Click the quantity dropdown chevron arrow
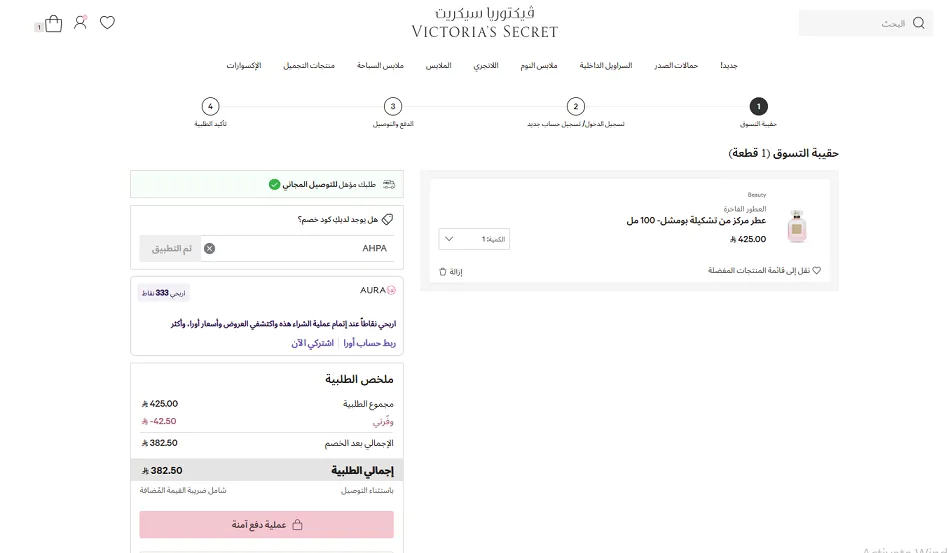This screenshot has height=553, width=948. click(x=449, y=239)
